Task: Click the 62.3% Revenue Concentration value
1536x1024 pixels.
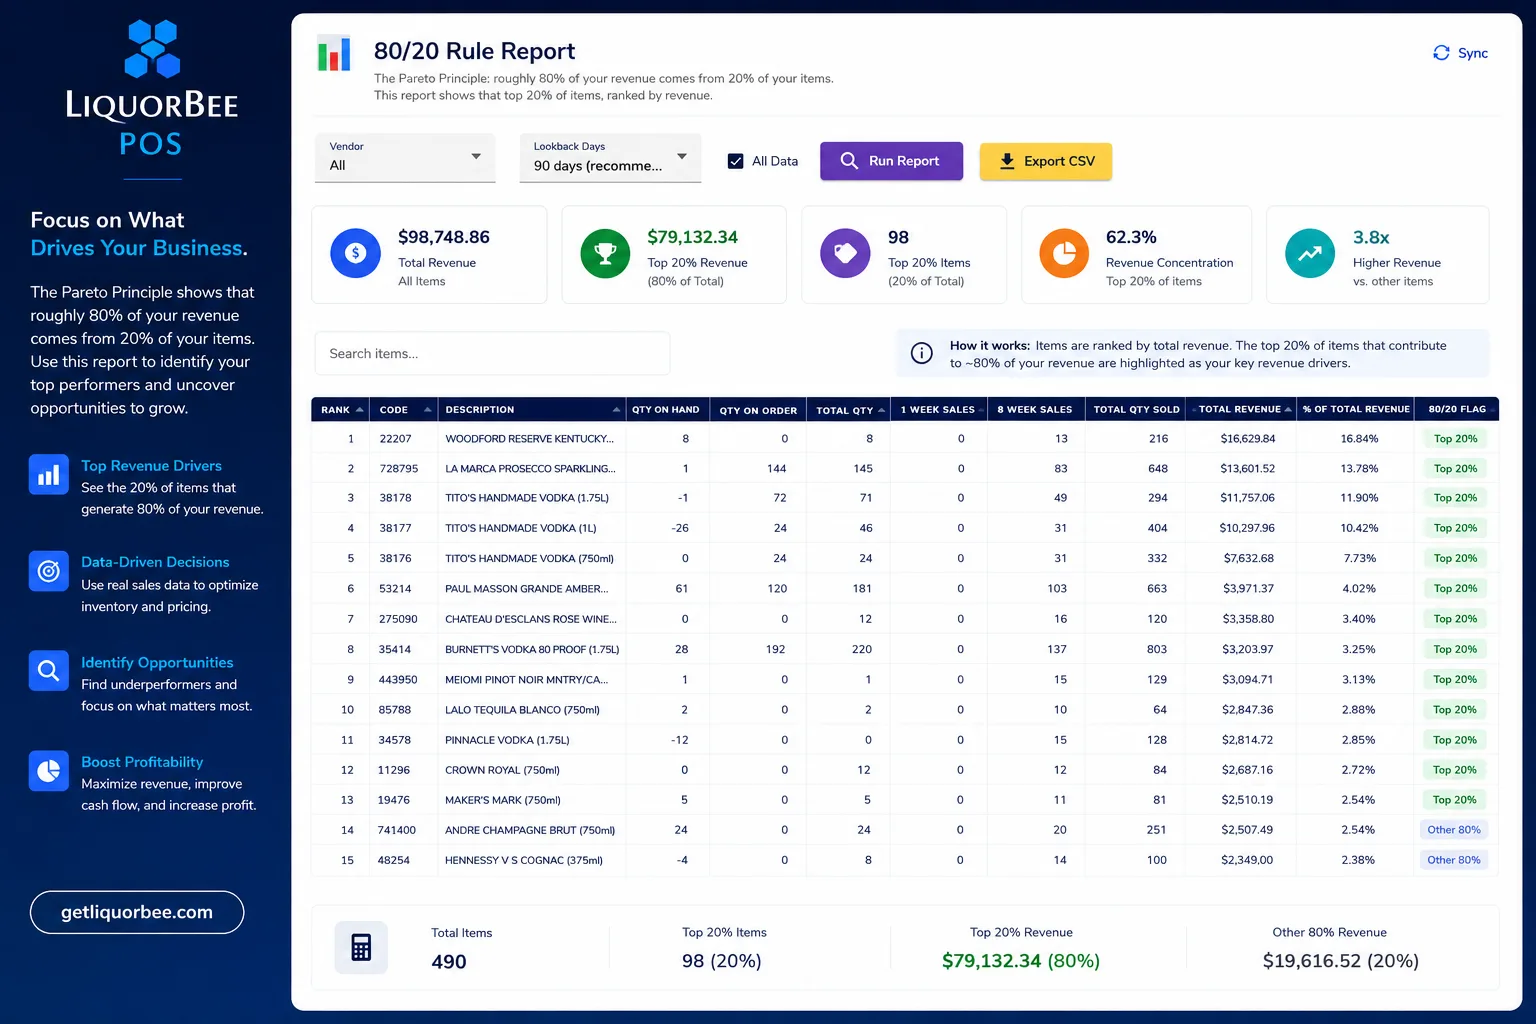Action: [x=1131, y=237]
